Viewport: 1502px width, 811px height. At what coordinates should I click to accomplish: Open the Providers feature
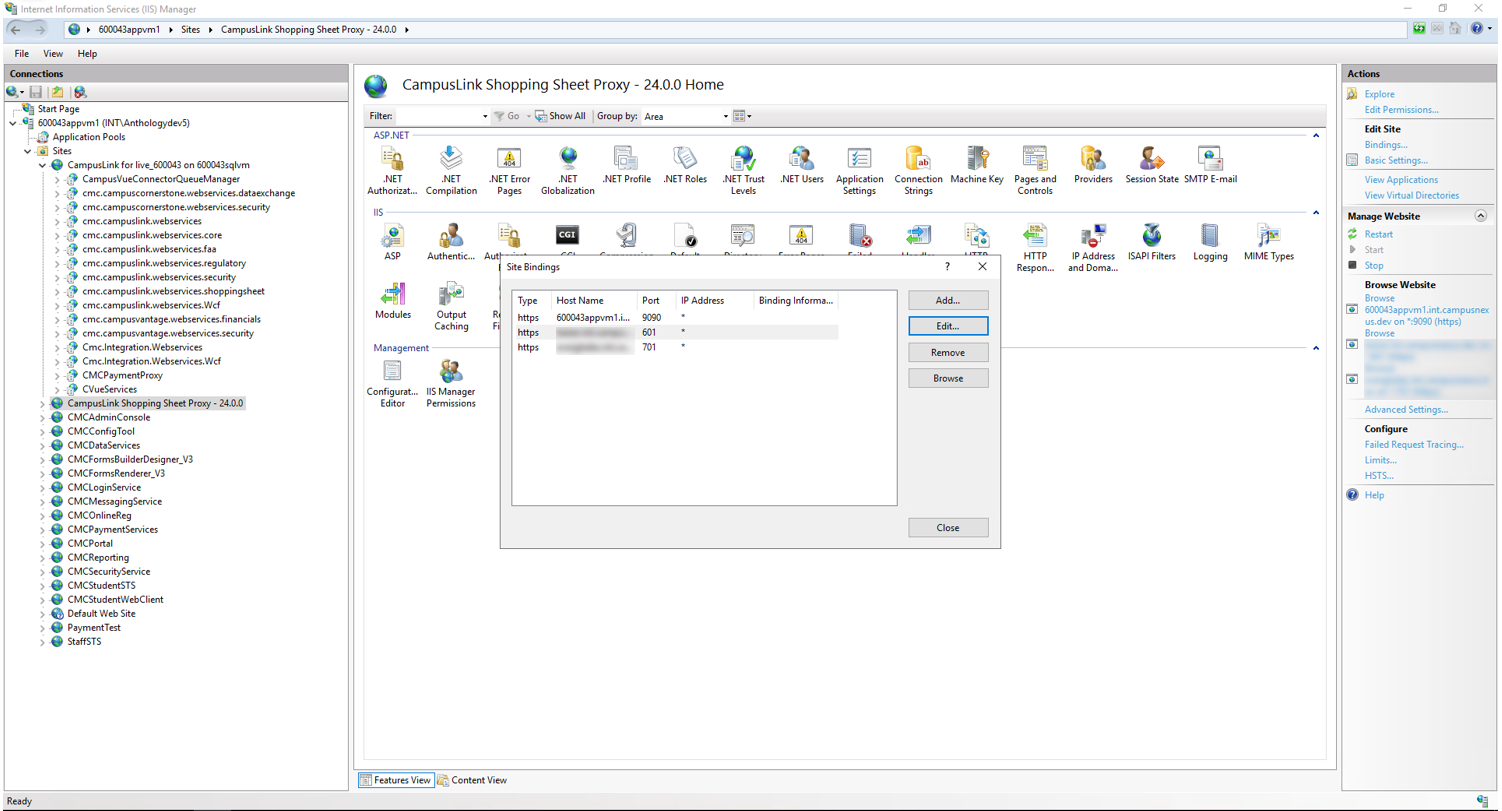[x=1093, y=165]
